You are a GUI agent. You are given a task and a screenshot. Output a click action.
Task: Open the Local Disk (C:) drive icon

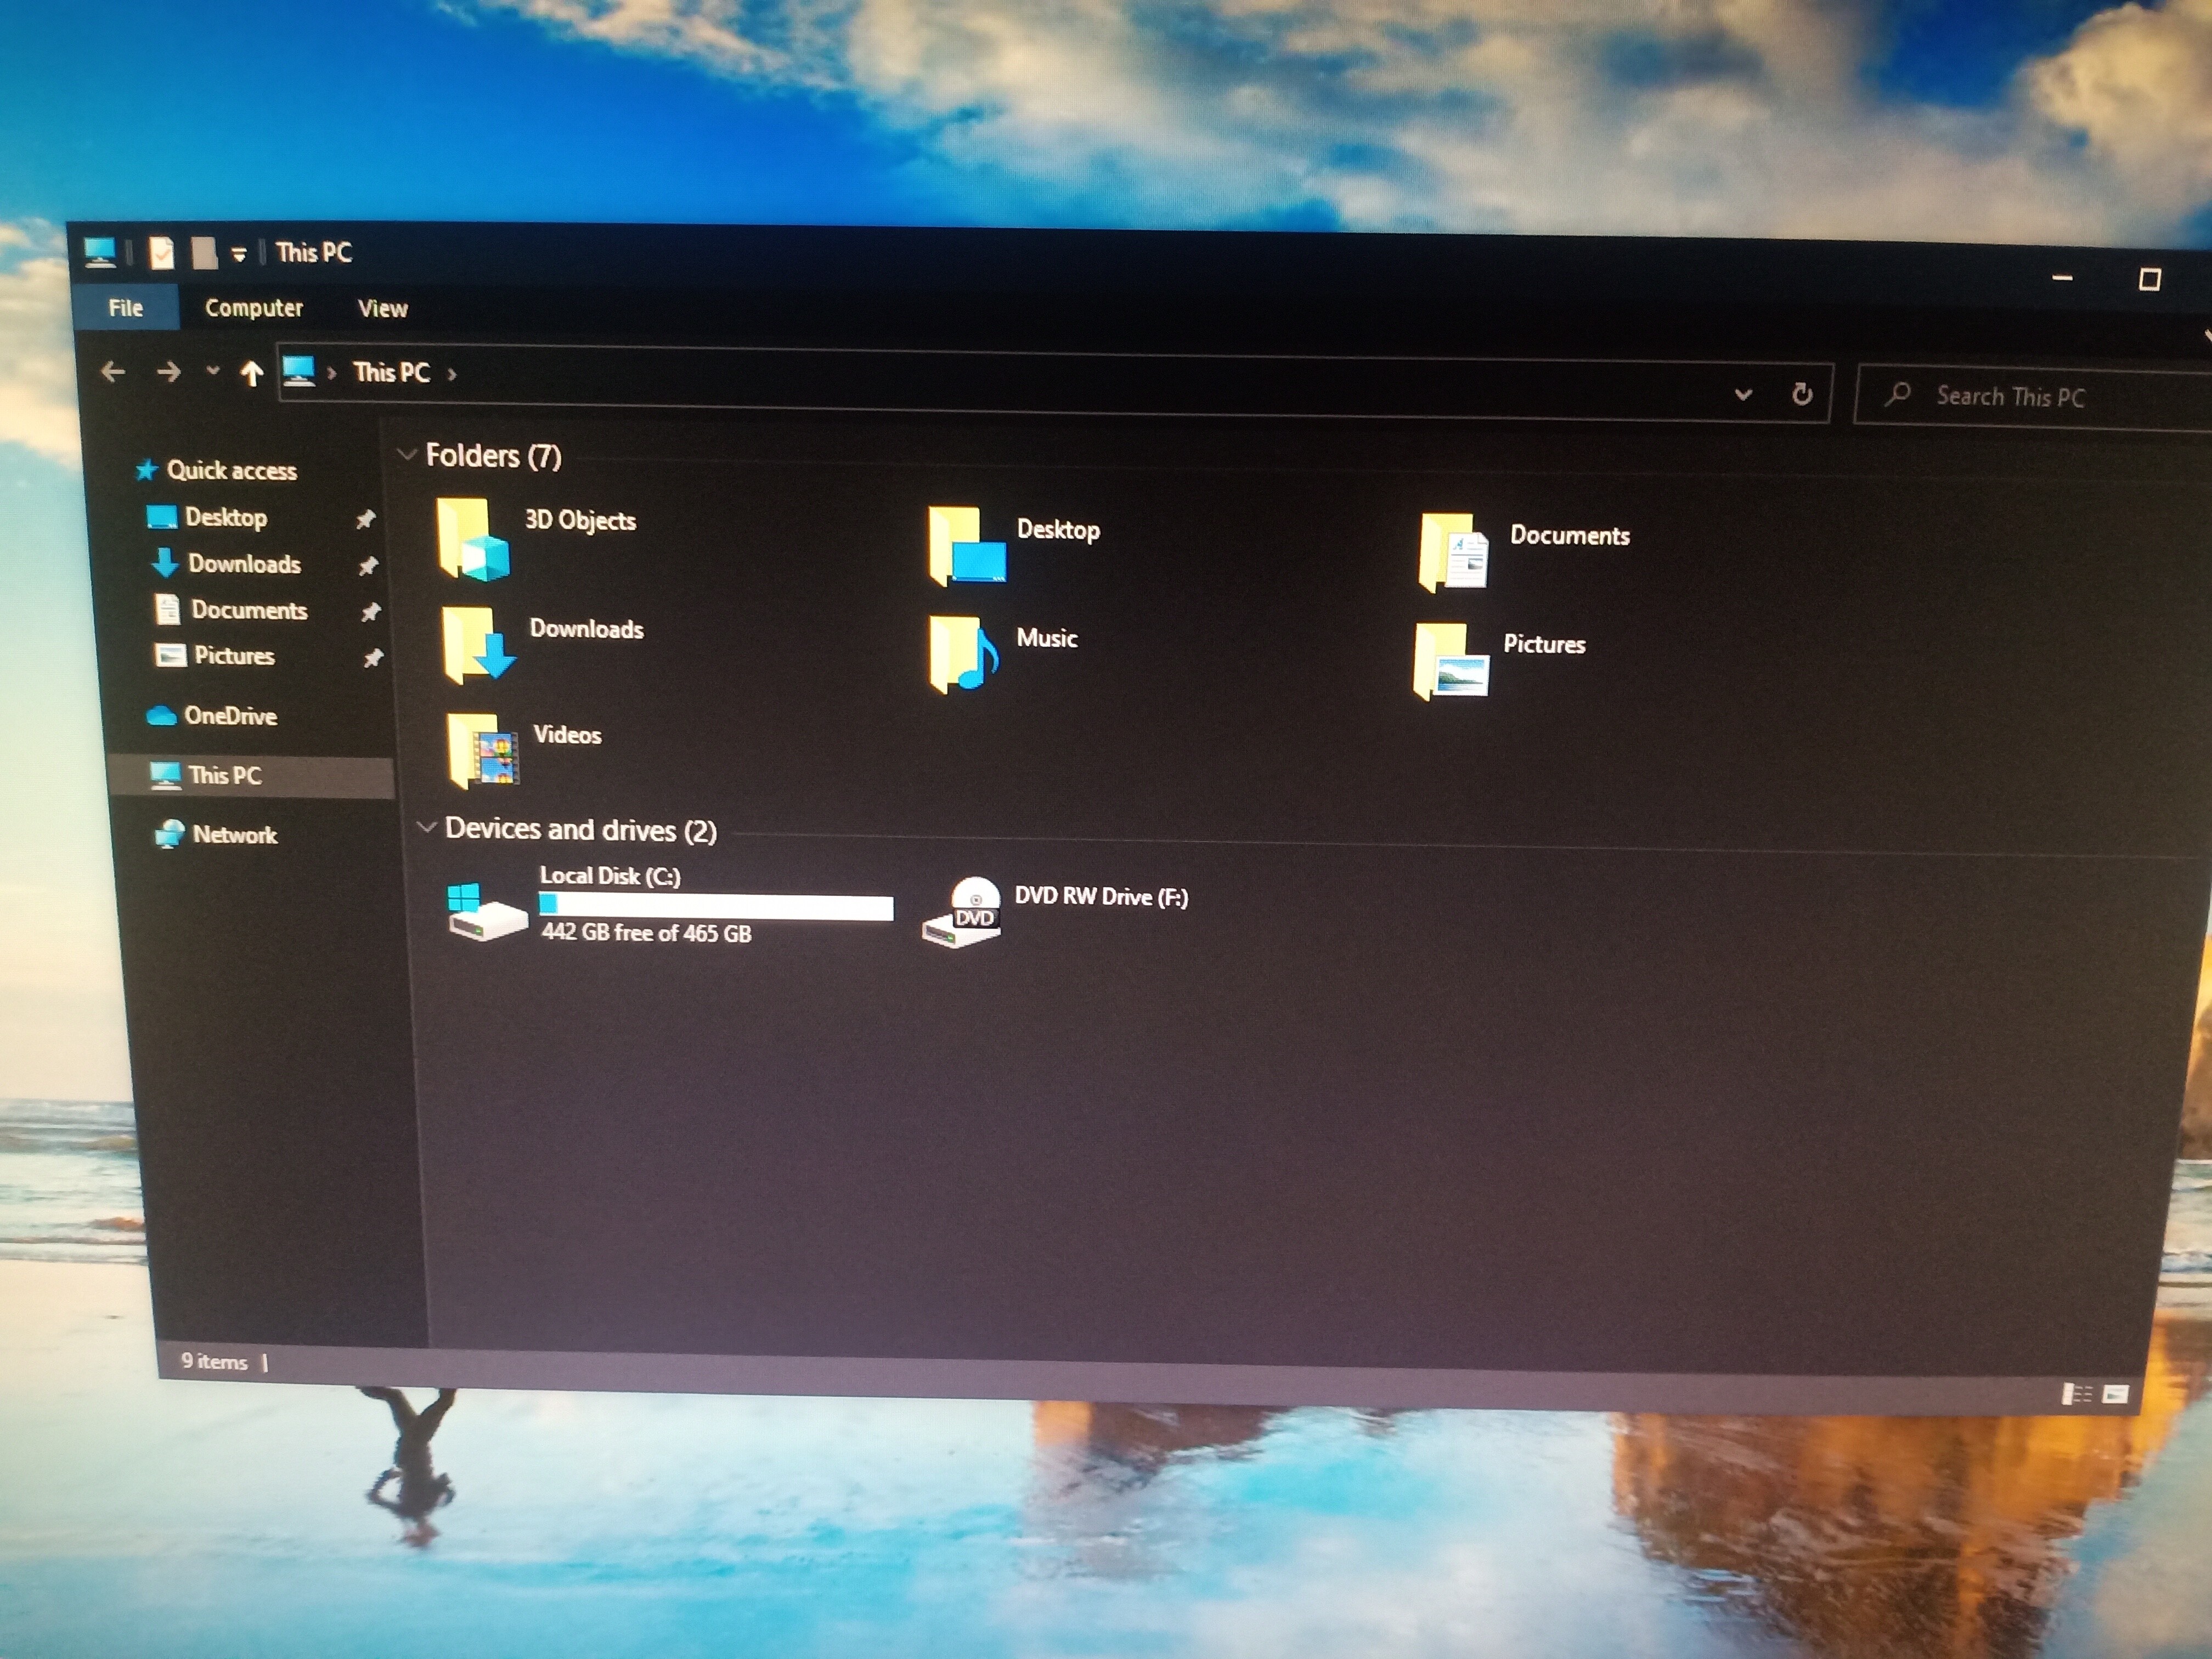pos(485,911)
